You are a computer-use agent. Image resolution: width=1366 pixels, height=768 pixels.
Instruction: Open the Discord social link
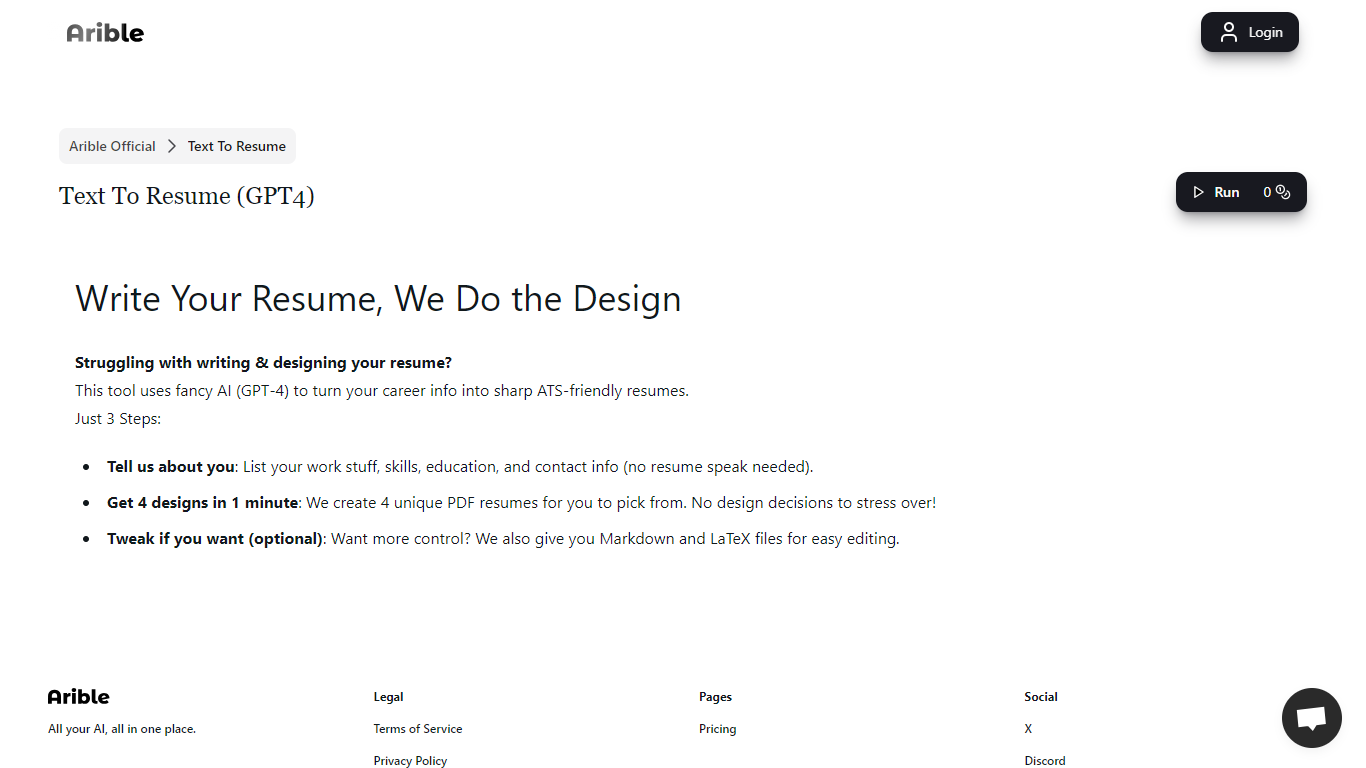coord(1045,761)
